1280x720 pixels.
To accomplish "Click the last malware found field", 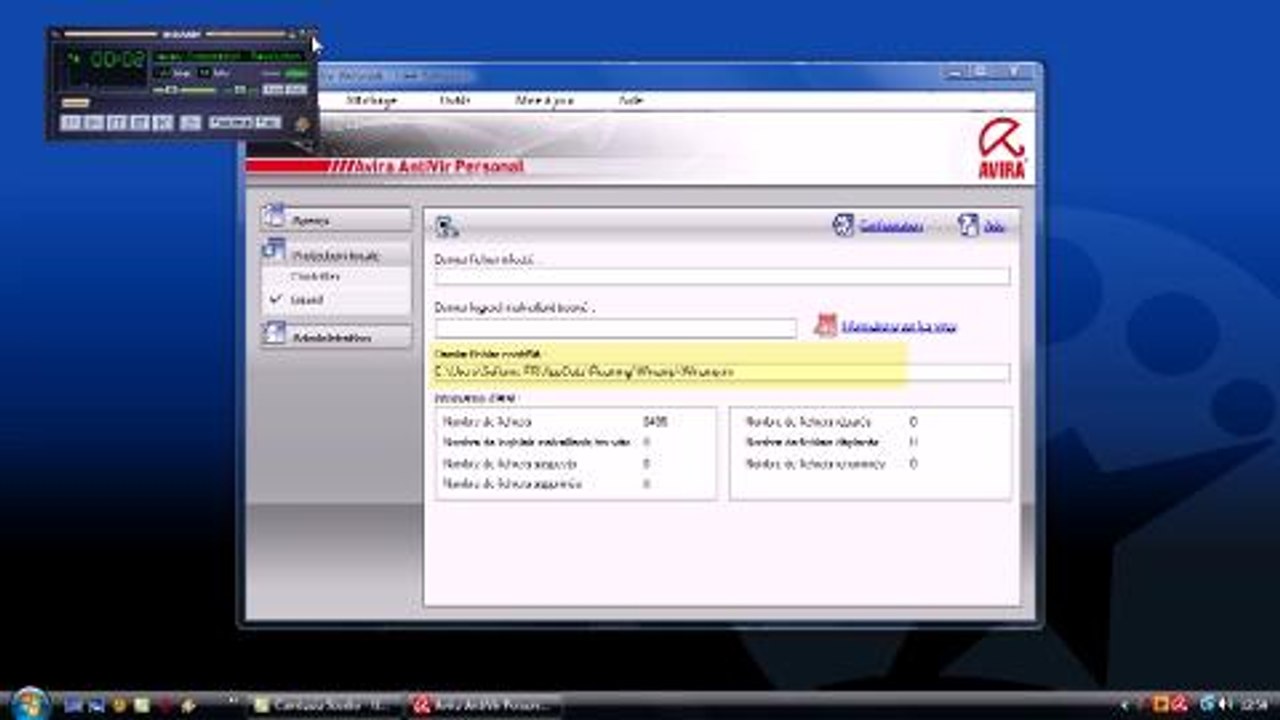I will [616, 328].
